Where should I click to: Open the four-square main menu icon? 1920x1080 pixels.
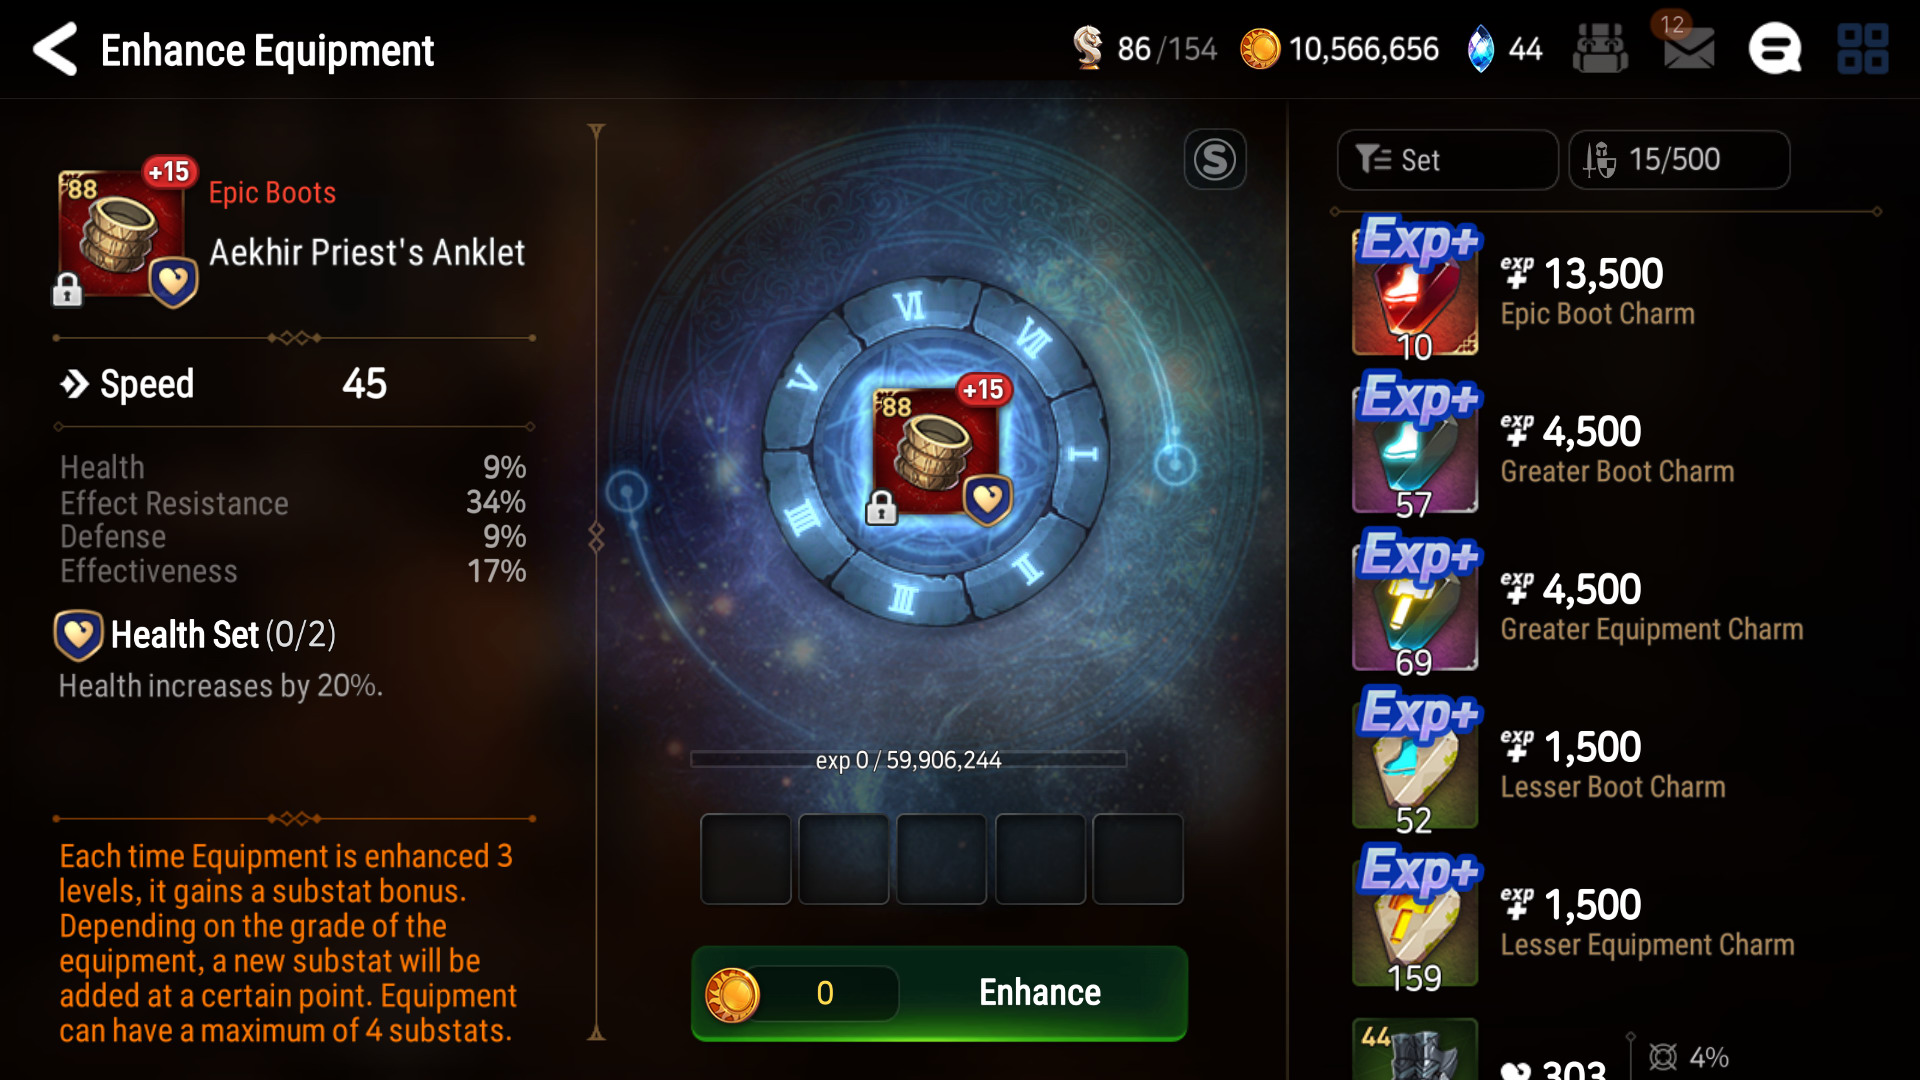tap(1862, 49)
